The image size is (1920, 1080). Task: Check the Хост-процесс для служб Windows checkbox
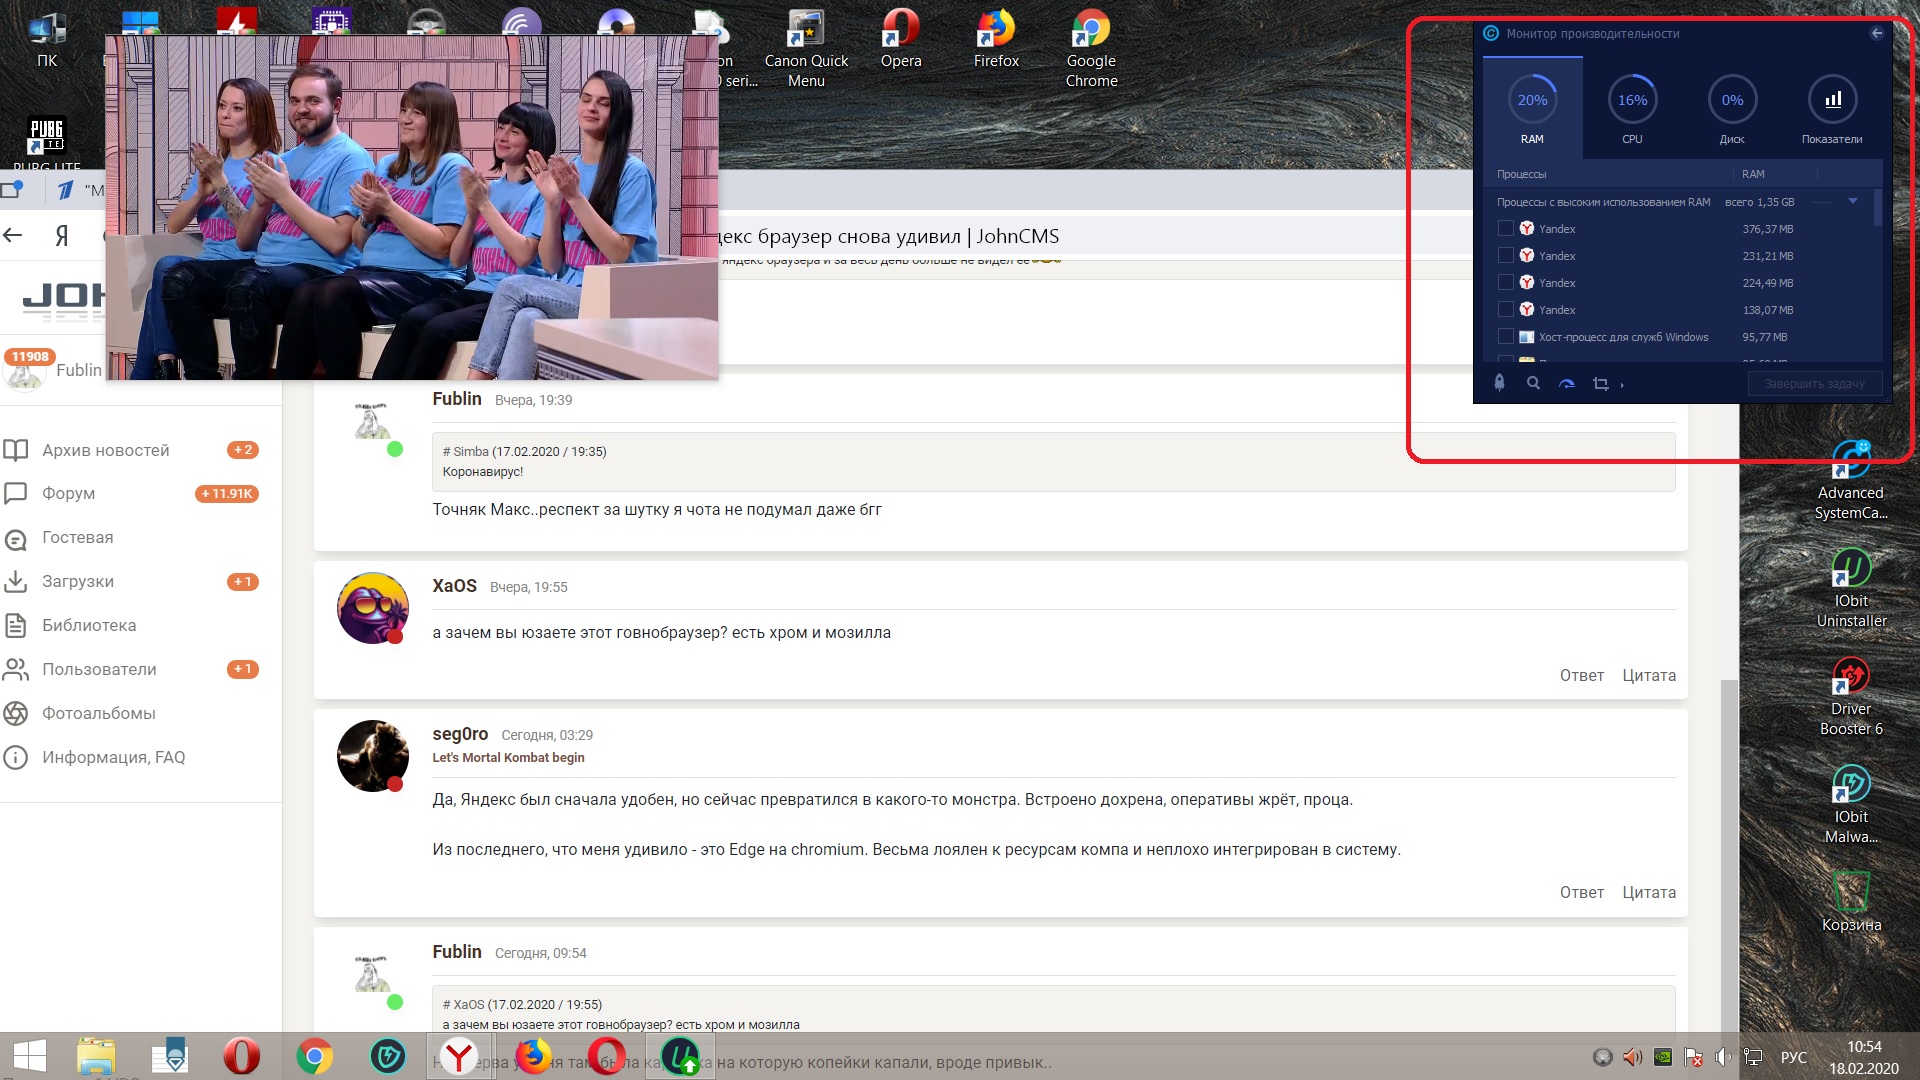[1506, 337]
